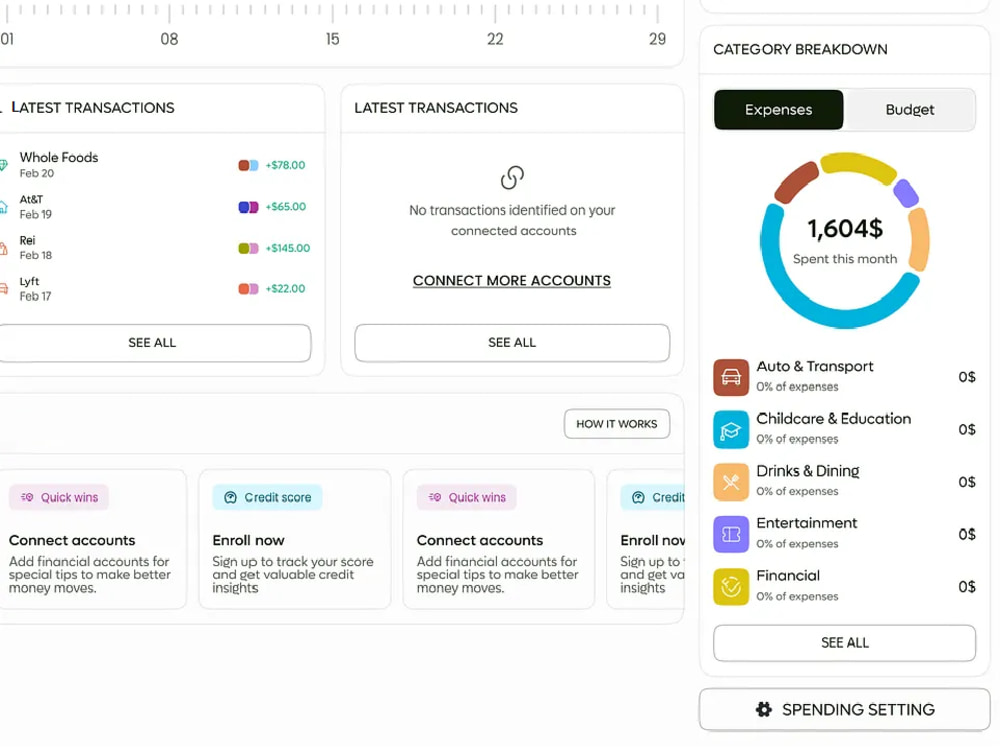The image size is (1000, 750).
Task: Click the How It Works button
Action: click(617, 424)
